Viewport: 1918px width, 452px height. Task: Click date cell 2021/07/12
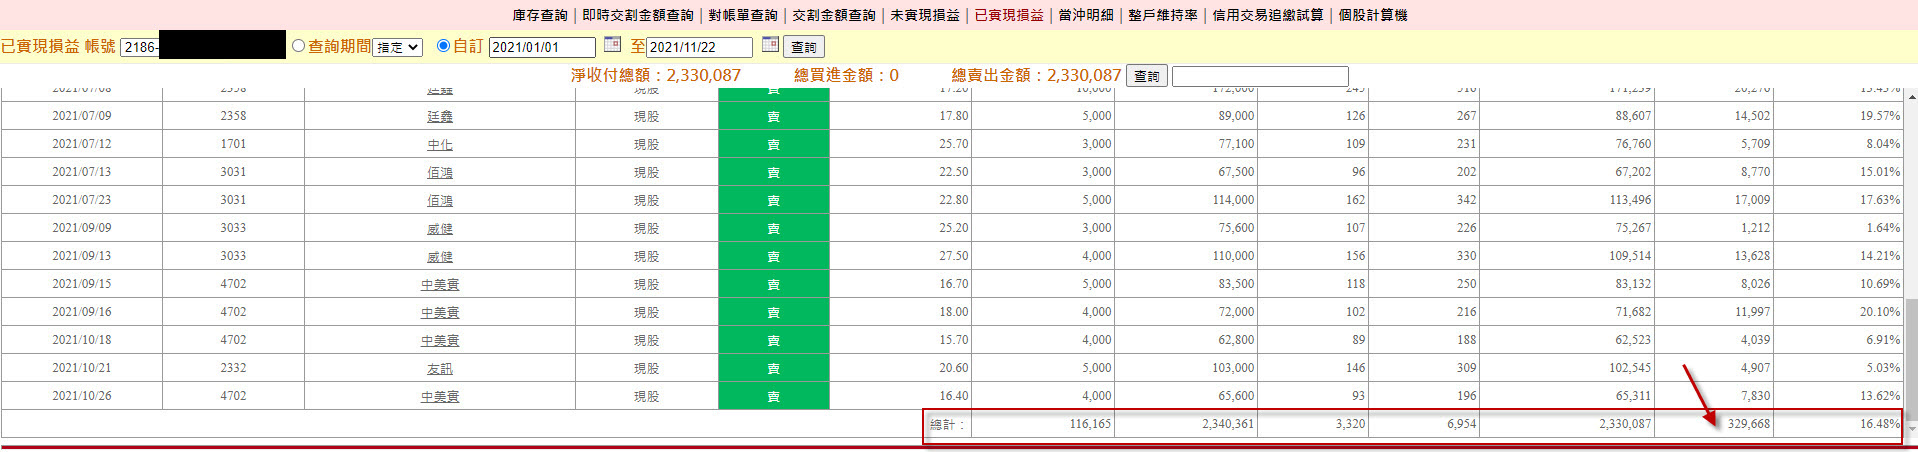point(82,144)
